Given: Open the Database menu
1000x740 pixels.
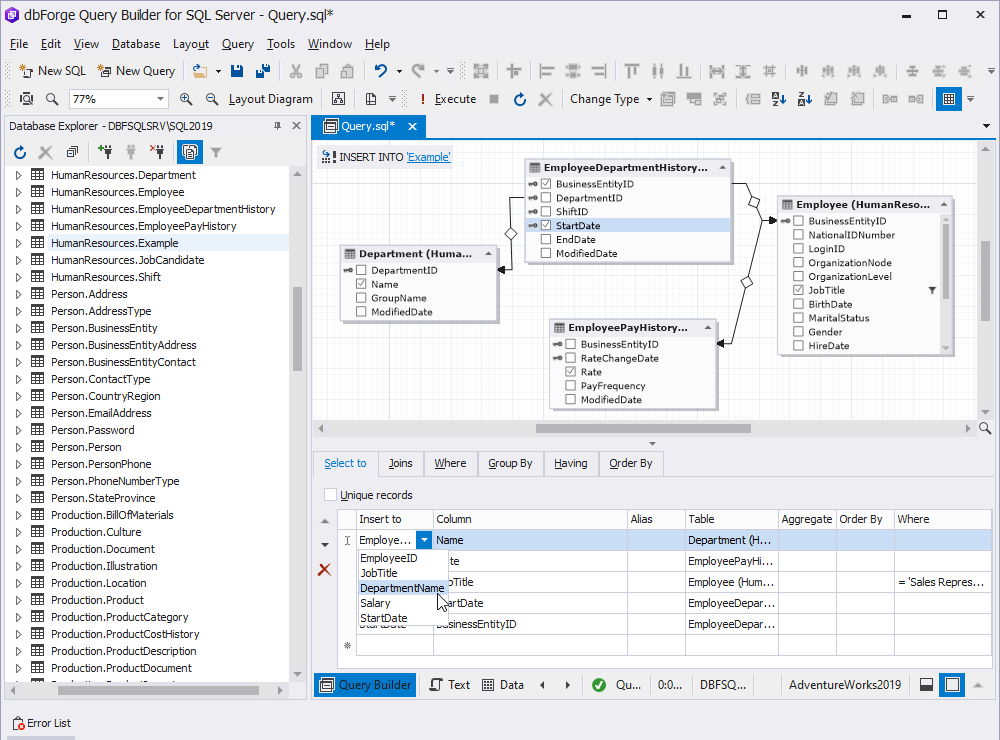Looking at the screenshot, I should (136, 44).
